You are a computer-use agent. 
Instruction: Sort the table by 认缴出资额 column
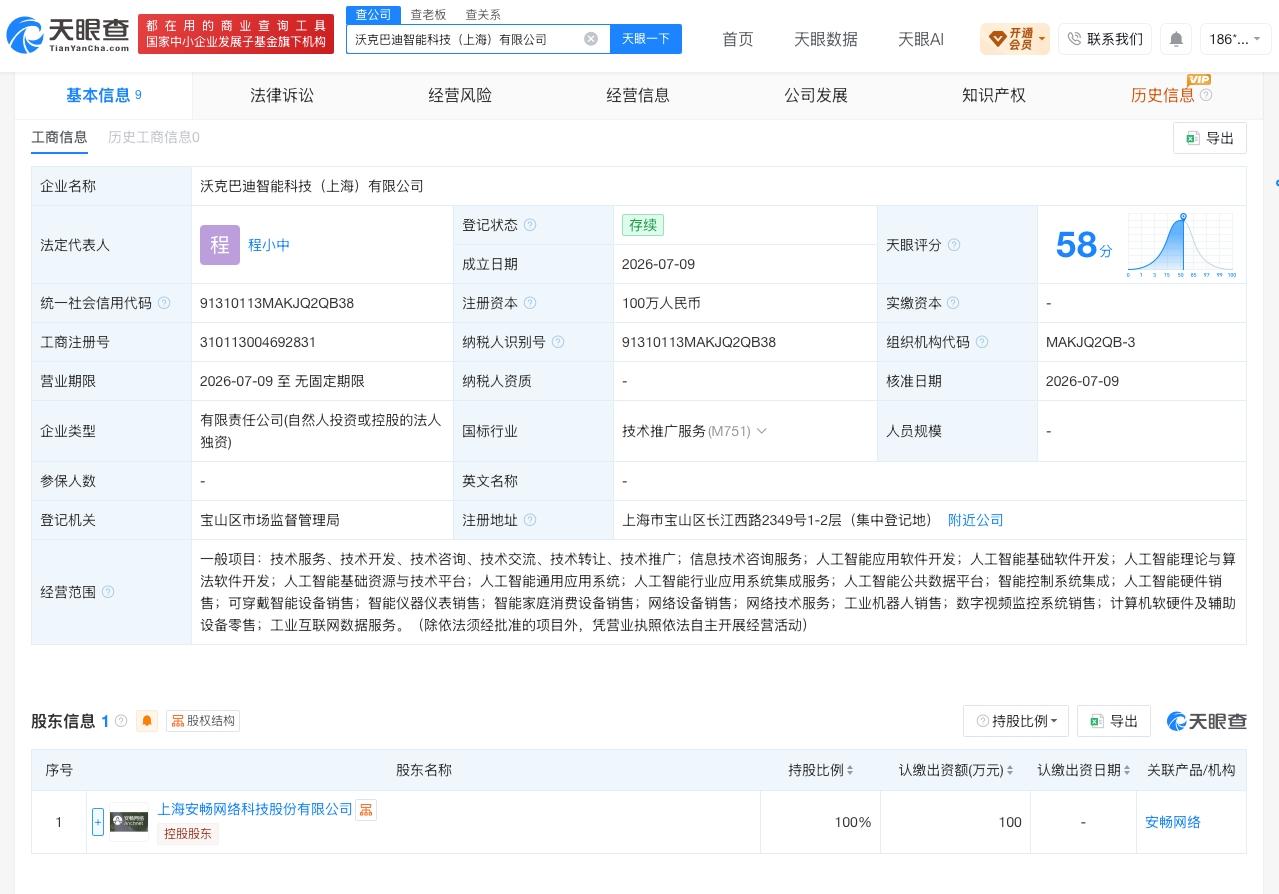point(1010,770)
